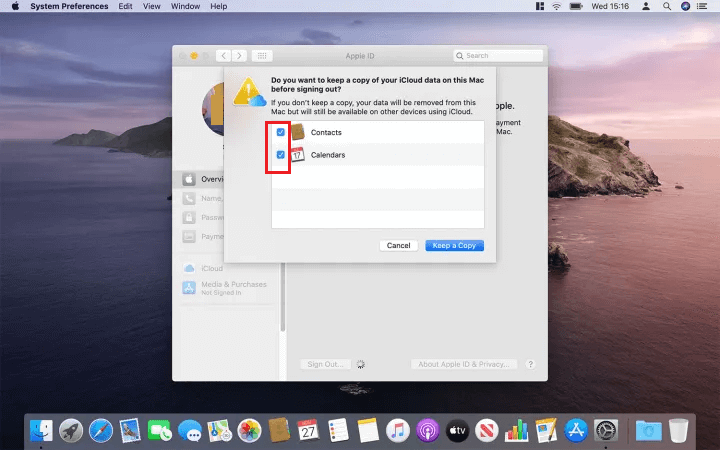Select the Calendars row in the list
The image size is (720, 450).
(x=377, y=155)
